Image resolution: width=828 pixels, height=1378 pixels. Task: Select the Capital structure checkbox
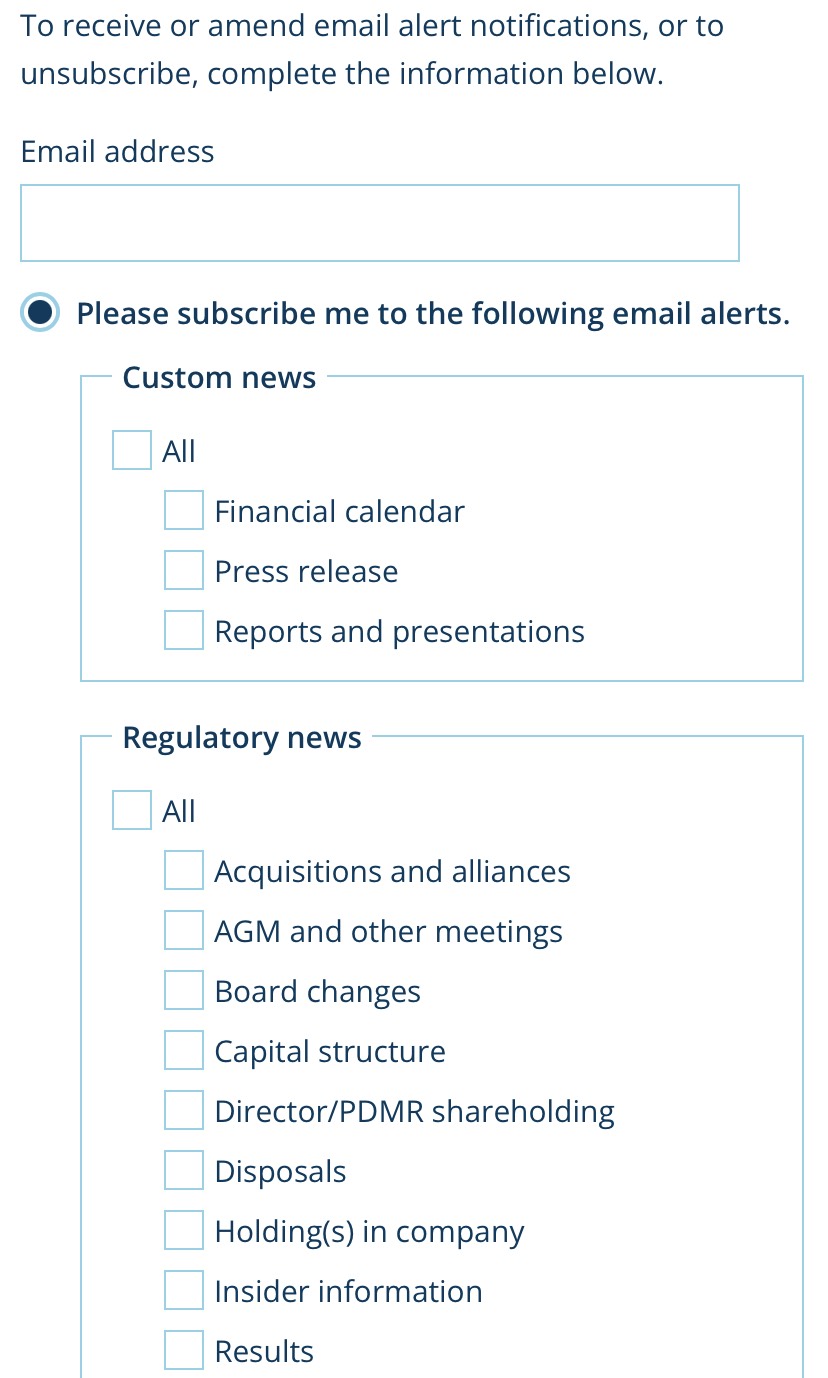(x=184, y=1051)
